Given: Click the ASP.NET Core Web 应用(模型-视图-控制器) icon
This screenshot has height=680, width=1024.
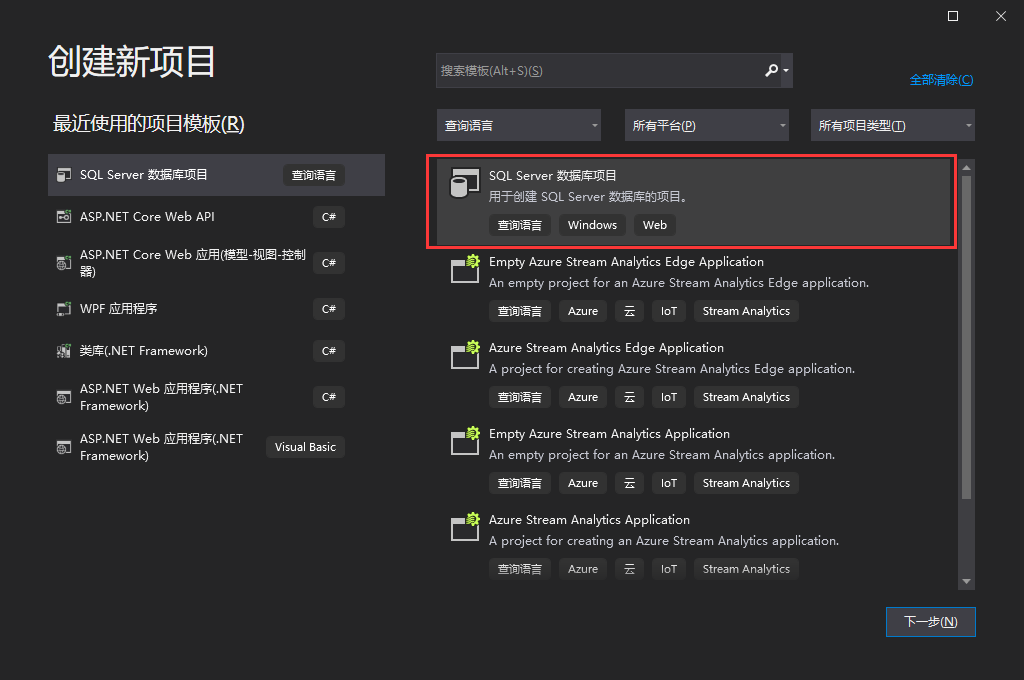Looking at the screenshot, I should click(x=63, y=263).
